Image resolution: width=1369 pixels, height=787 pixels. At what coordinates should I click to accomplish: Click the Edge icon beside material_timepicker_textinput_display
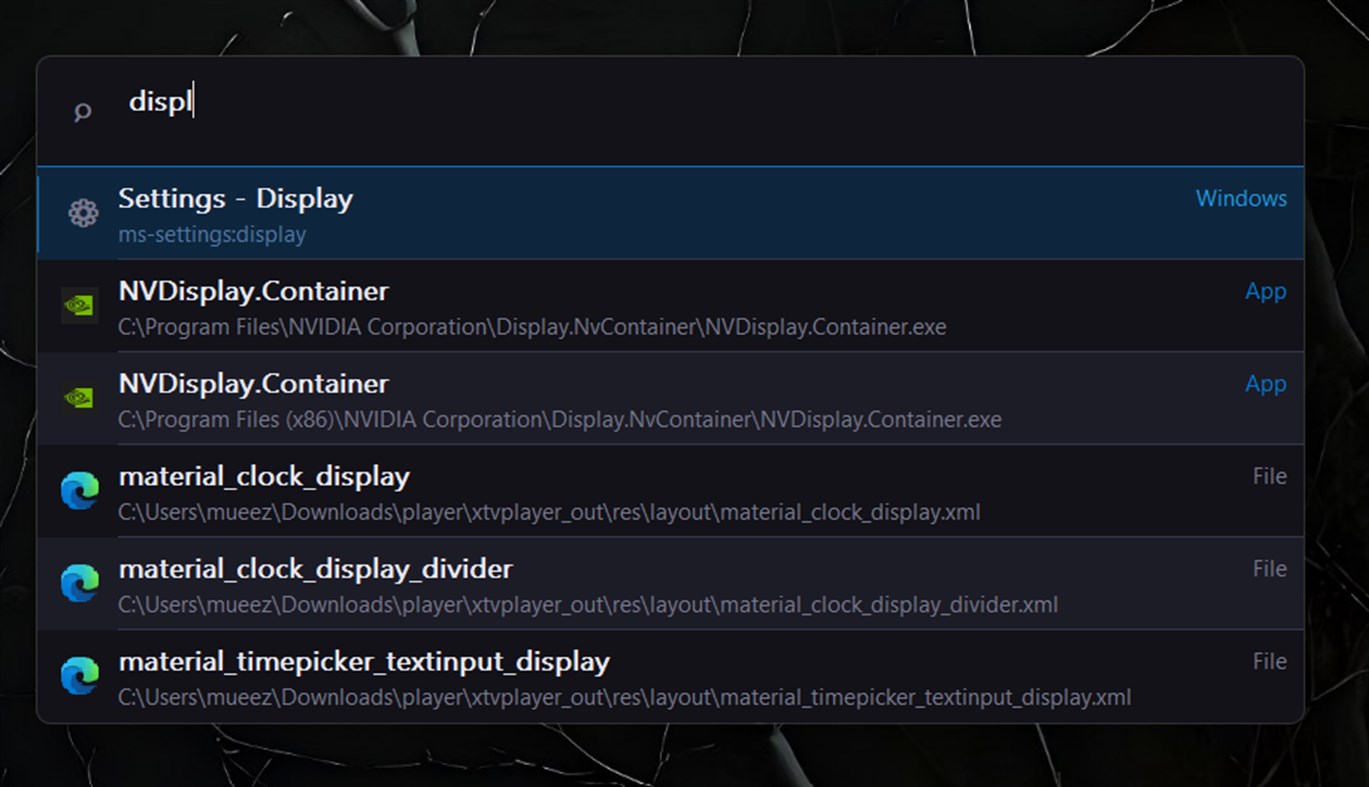point(79,676)
